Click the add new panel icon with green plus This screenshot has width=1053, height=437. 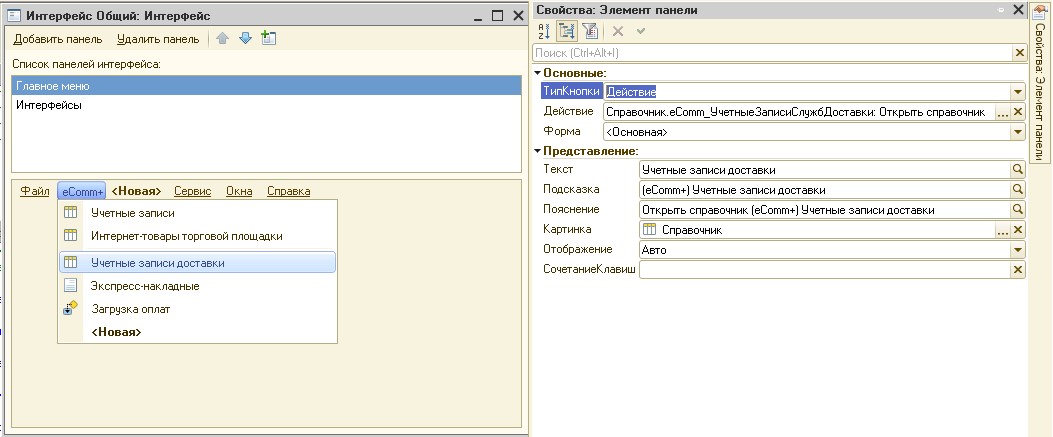[267, 39]
